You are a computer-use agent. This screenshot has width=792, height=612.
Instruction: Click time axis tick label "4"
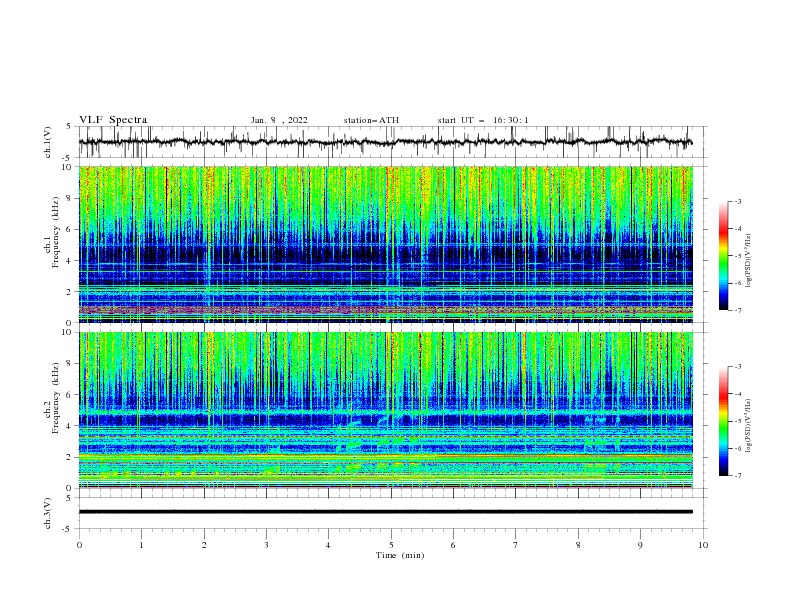(328, 545)
